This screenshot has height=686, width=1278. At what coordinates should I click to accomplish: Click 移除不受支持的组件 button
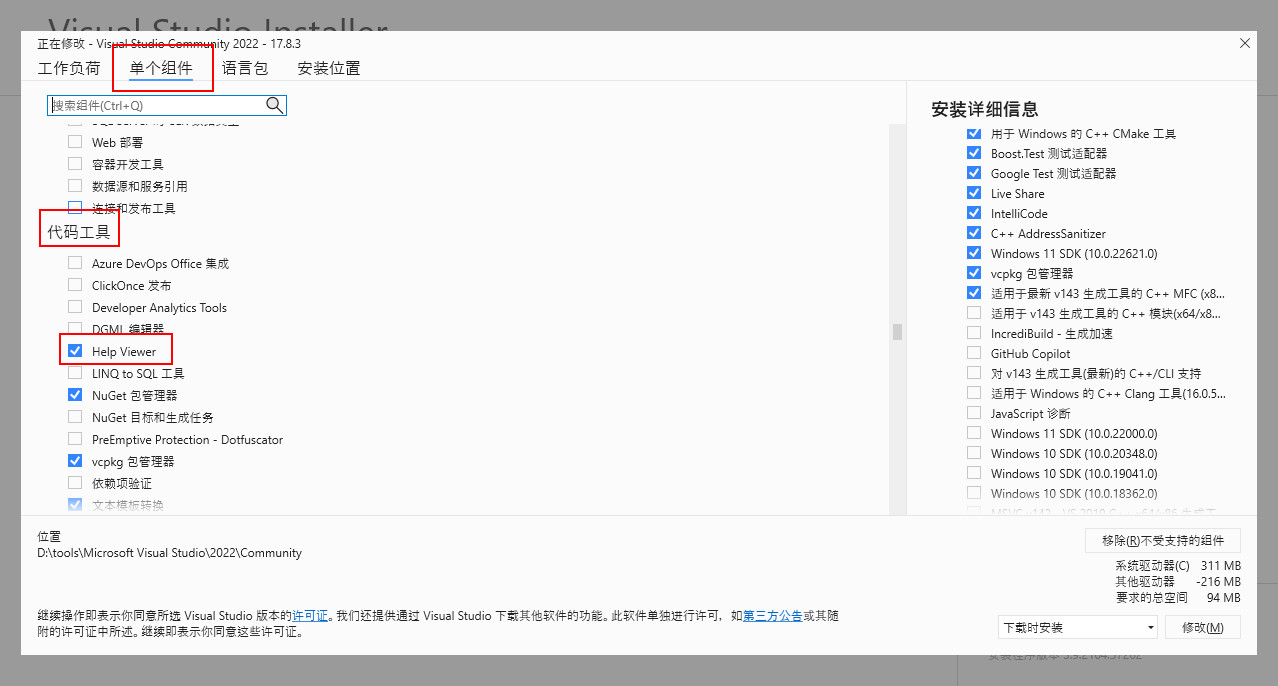(x=1163, y=540)
